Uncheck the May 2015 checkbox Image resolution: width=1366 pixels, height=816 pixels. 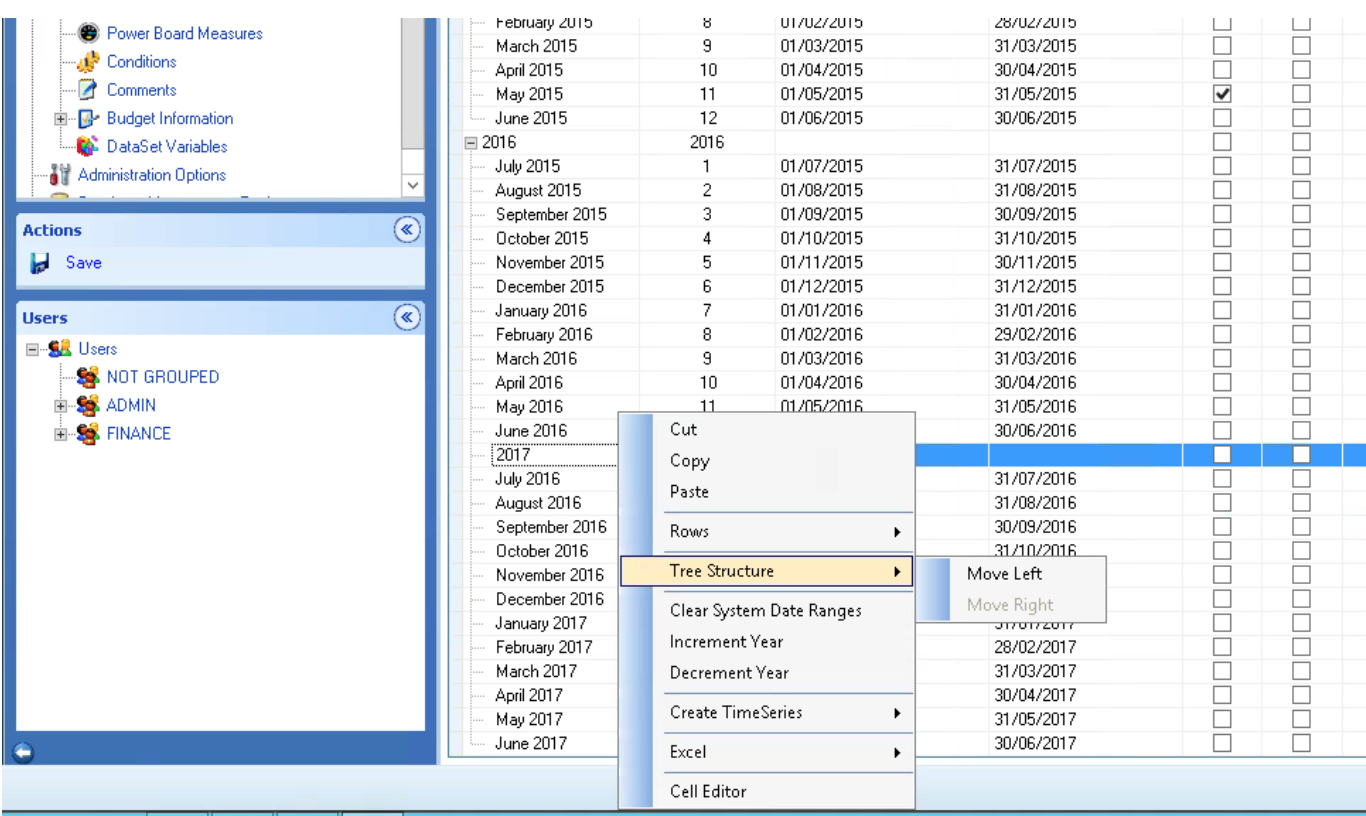pyautogui.click(x=1221, y=94)
